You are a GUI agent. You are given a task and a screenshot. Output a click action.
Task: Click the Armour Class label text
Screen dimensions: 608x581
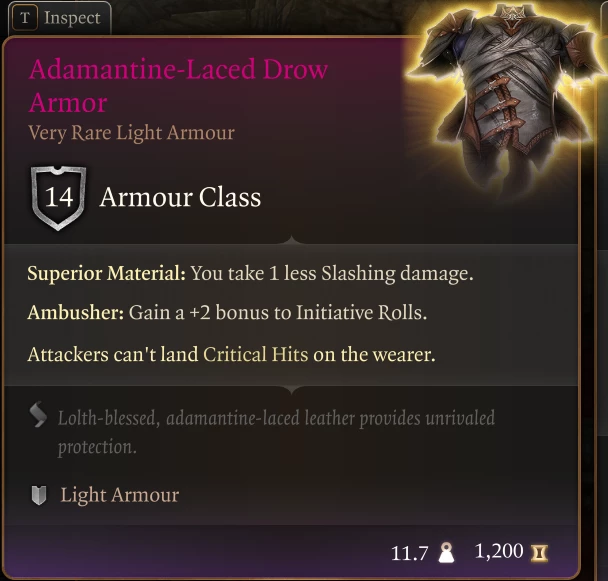coord(180,197)
